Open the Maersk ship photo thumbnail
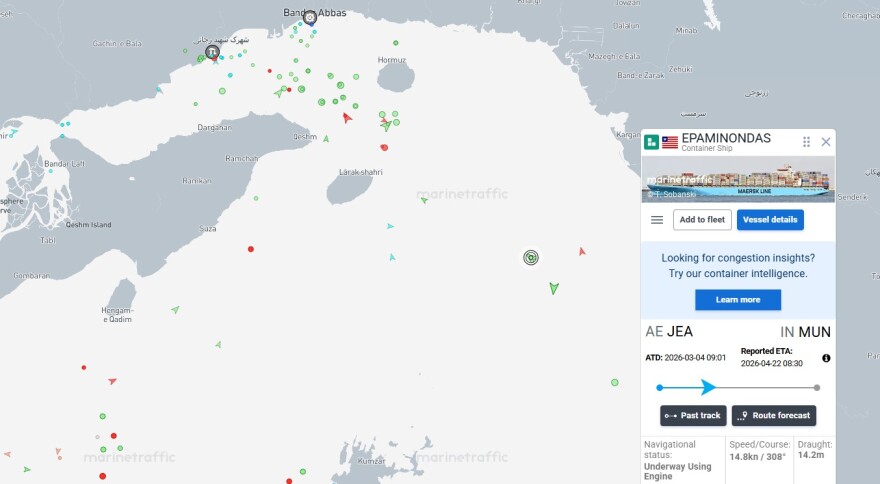Screen dimensions: 880x484 (x=738, y=180)
